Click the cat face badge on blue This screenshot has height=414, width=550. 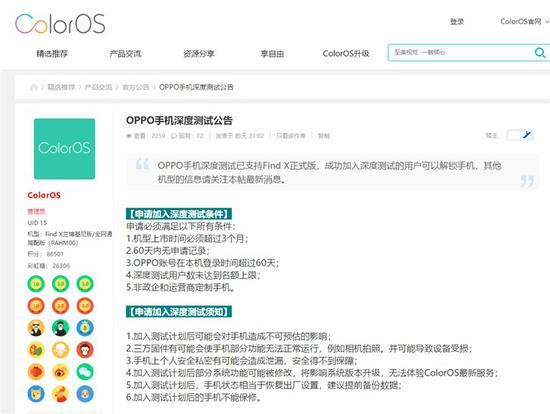point(36,394)
